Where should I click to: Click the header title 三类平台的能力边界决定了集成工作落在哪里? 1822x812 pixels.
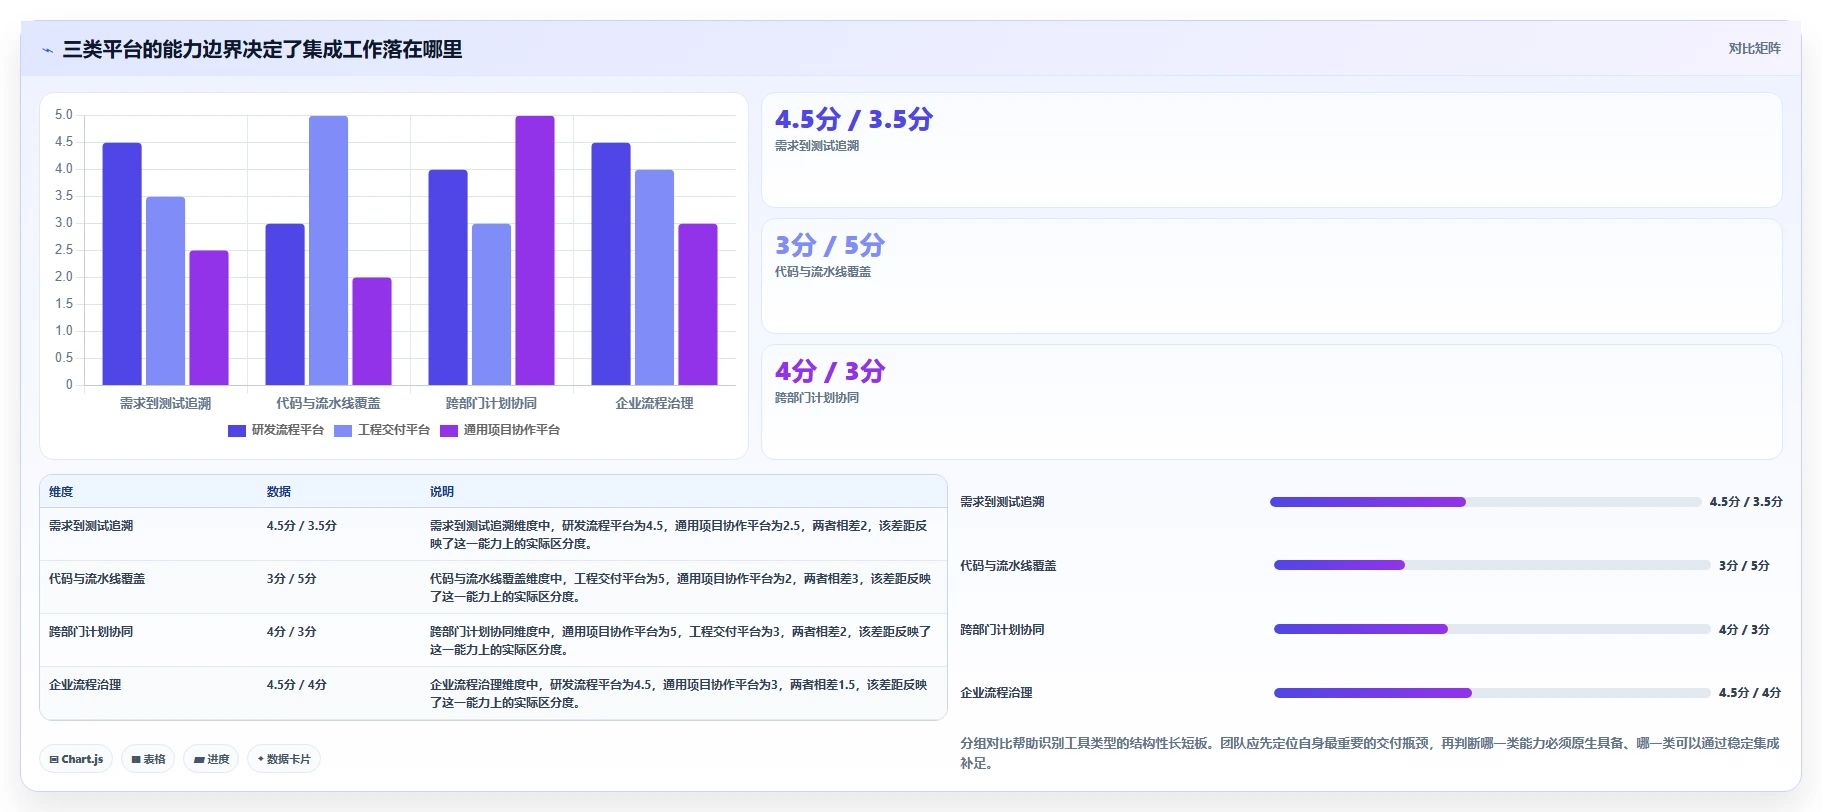262,50
